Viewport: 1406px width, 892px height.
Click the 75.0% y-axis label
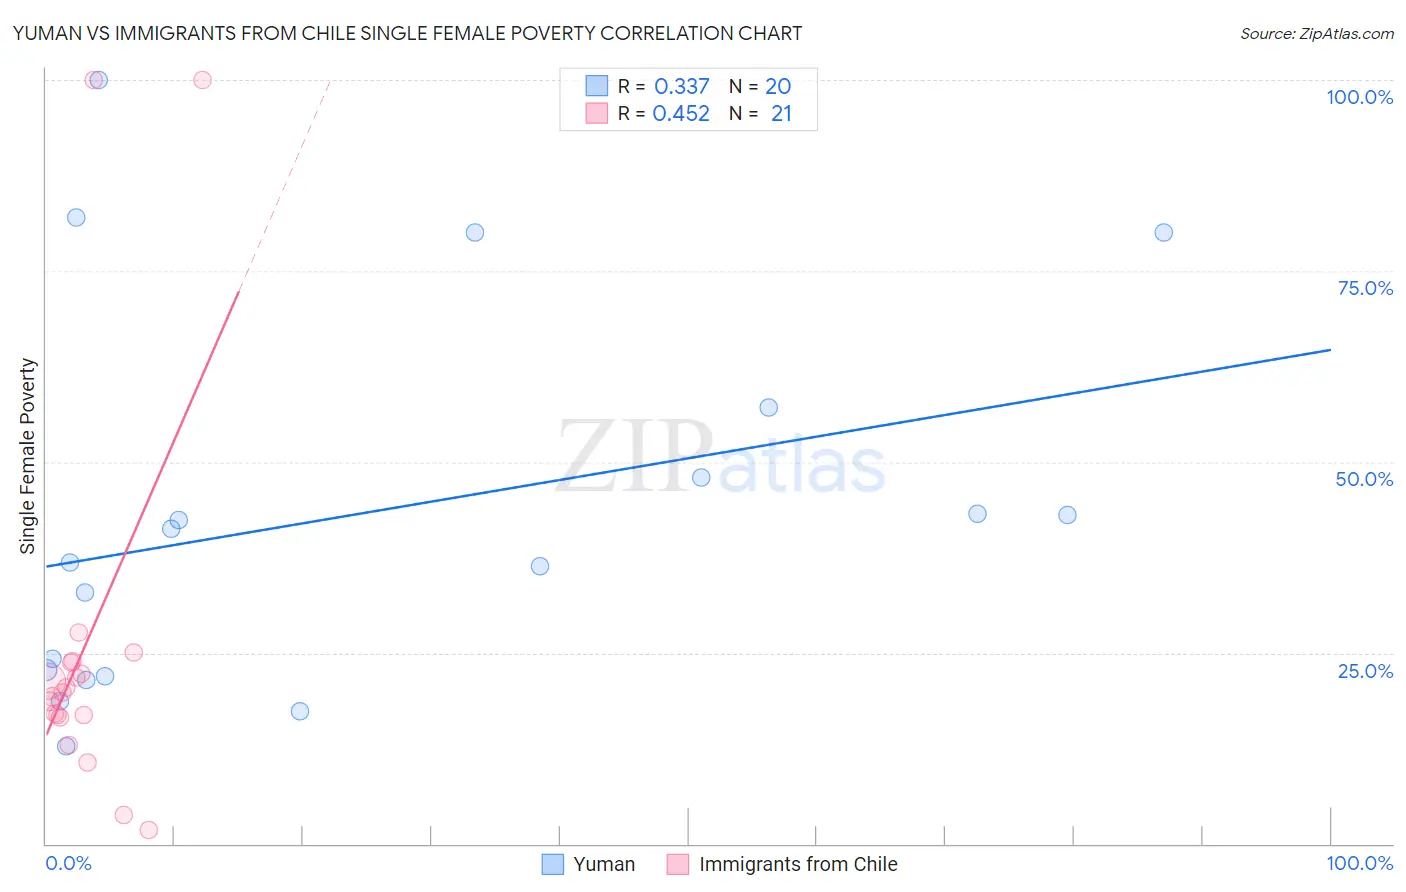coord(1365,288)
